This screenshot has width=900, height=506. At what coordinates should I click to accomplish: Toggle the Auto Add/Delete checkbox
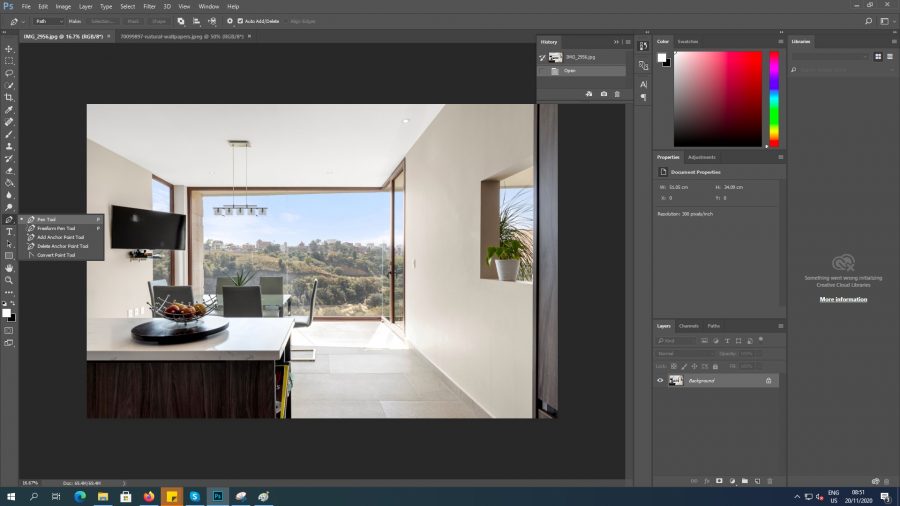pos(240,21)
